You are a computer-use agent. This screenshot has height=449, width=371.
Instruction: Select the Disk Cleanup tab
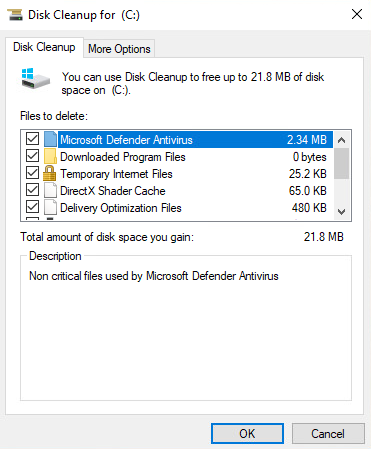[x=44, y=47]
